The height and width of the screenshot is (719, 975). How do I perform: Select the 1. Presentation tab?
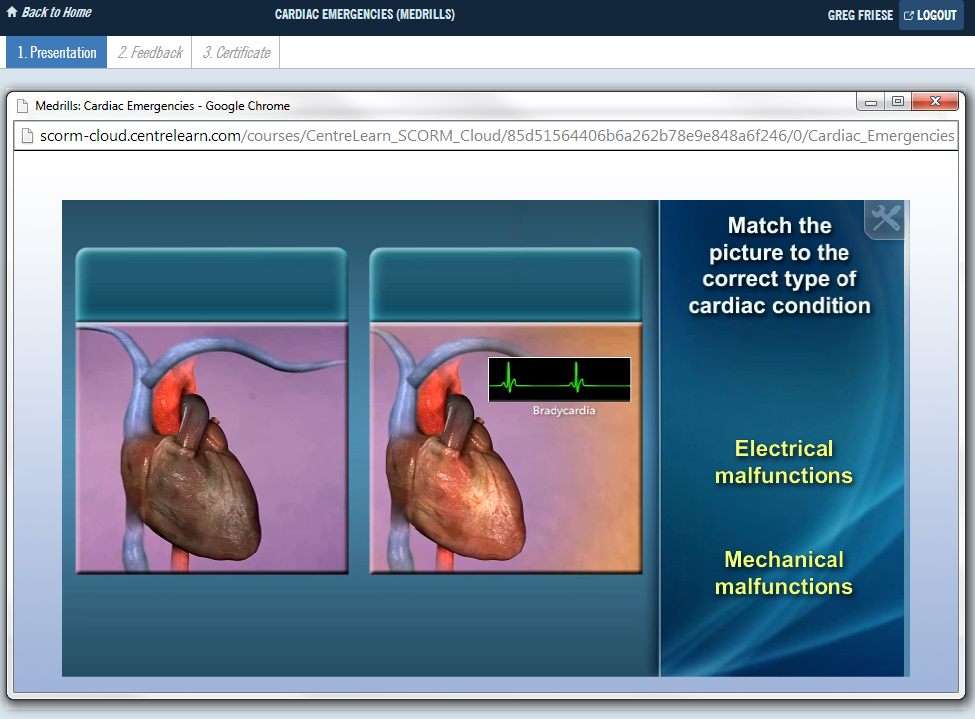(x=57, y=52)
